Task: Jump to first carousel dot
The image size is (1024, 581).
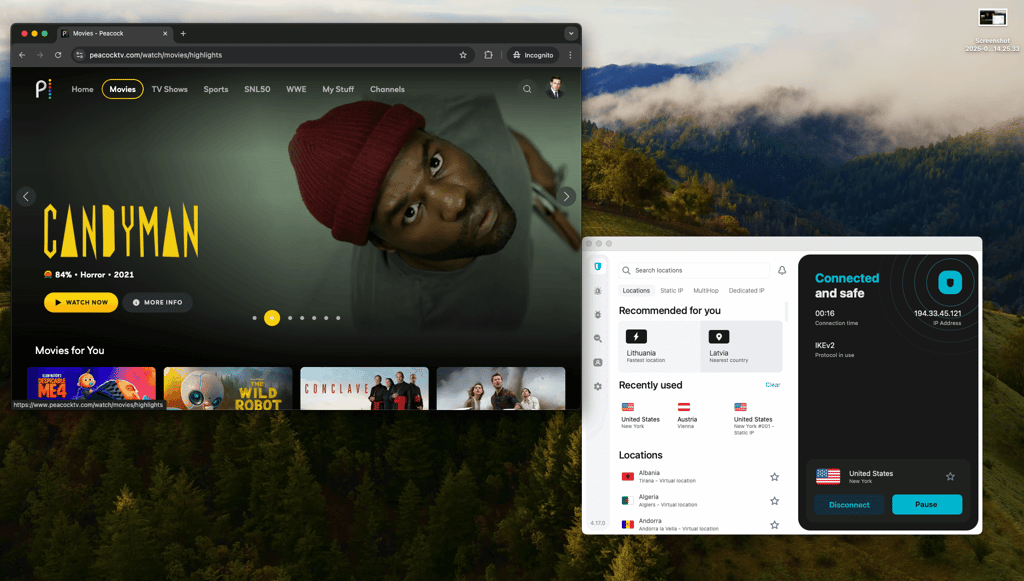Action: (x=254, y=318)
